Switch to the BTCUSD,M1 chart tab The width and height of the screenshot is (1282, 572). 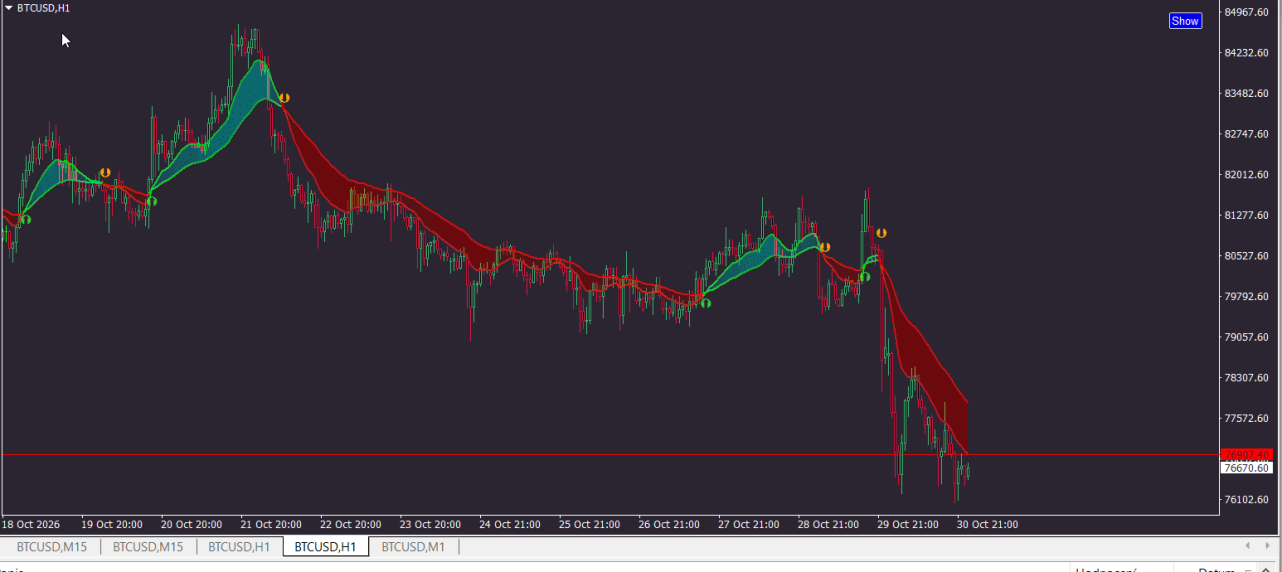(414, 547)
